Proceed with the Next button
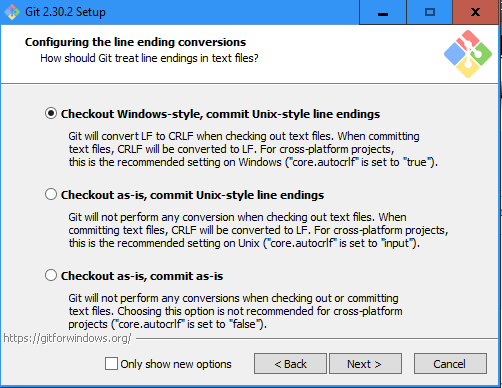Viewport: 502px width, 388px height. click(365, 364)
